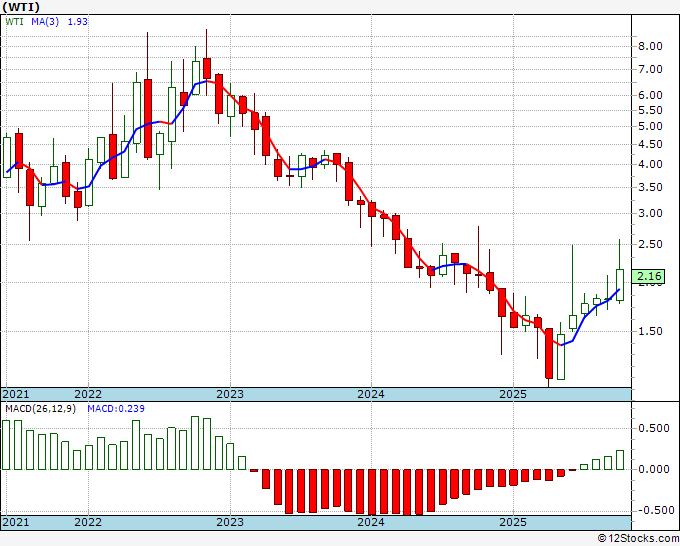Select the MACD:0.239 value label

116,409
